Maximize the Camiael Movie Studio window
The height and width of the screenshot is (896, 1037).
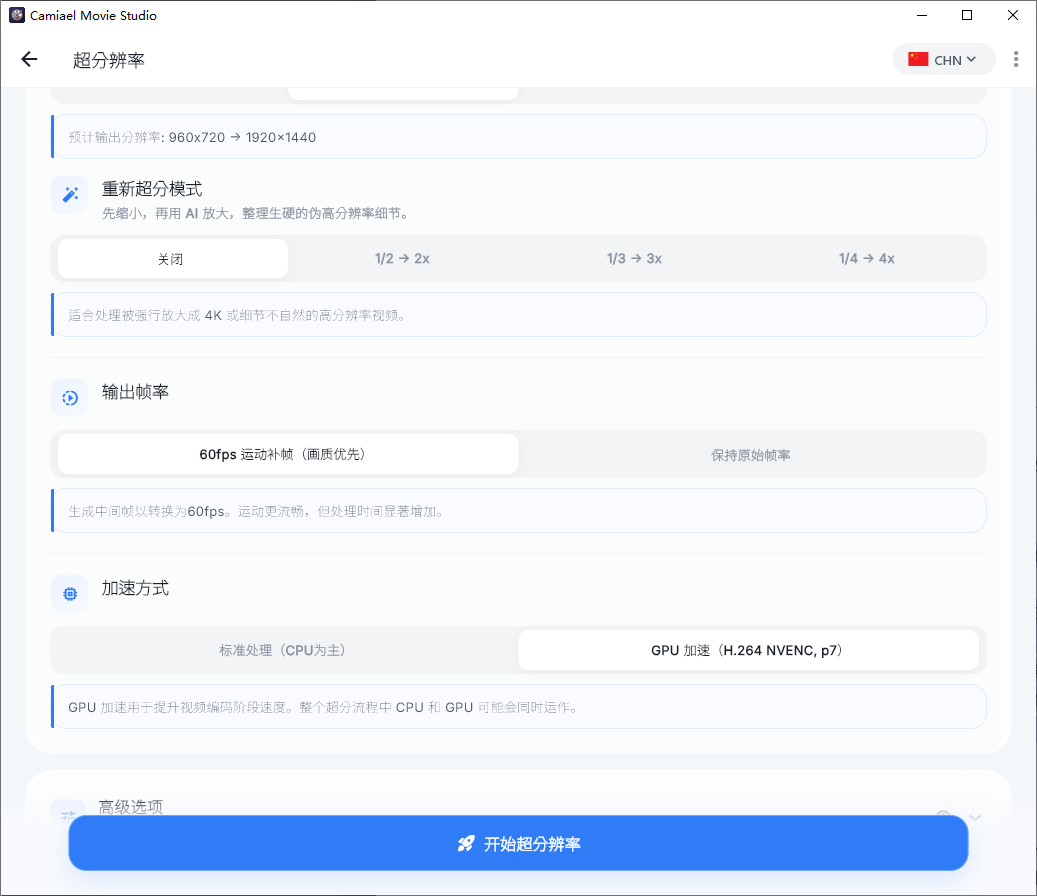967,15
